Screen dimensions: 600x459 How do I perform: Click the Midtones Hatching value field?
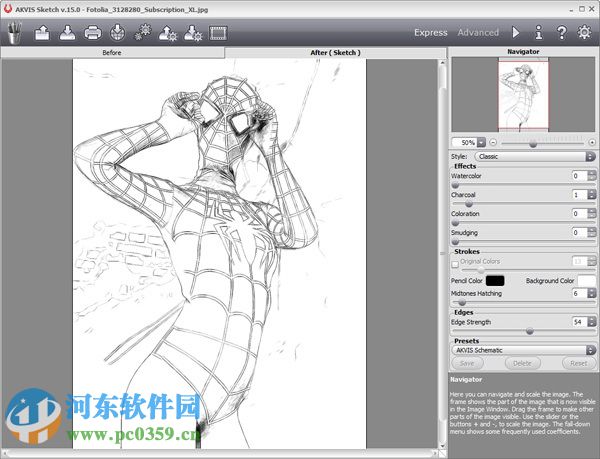(579, 293)
